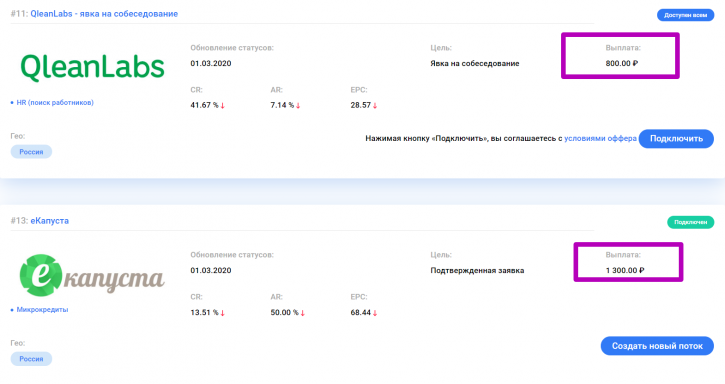The width and height of the screenshot is (725, 384).
Task: Open HR (поиск работников) category link
Action: tap(55, 103)
